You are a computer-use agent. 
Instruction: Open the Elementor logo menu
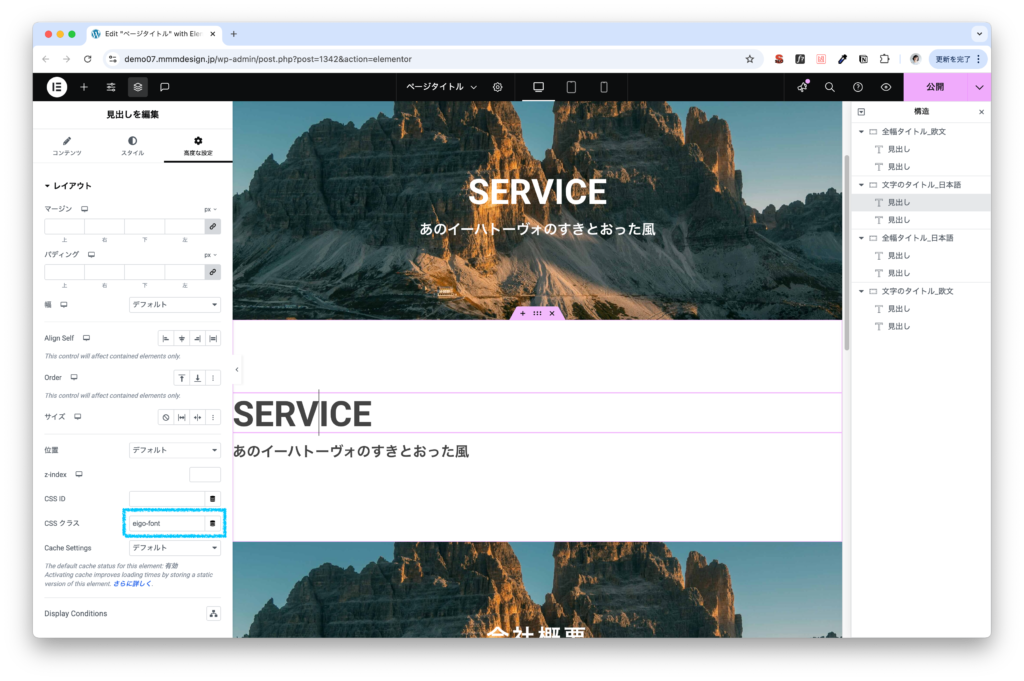pyautogui.click(x=56, y=87)
